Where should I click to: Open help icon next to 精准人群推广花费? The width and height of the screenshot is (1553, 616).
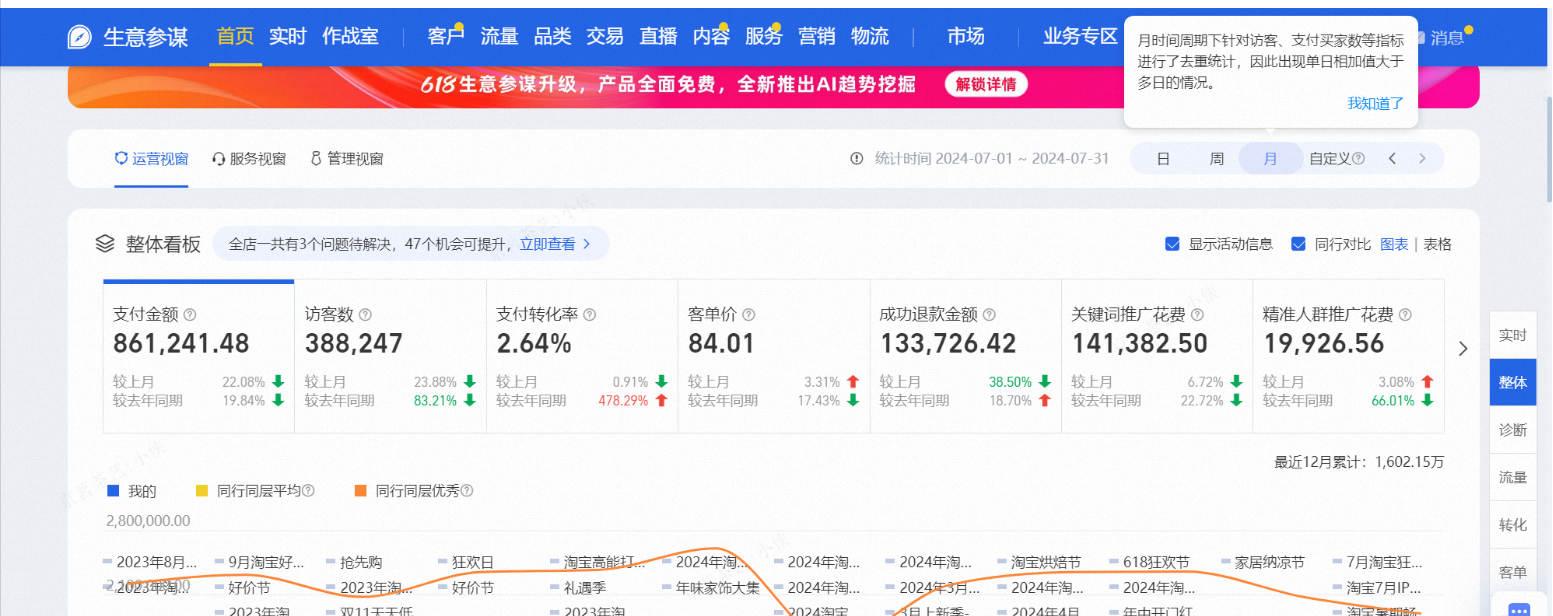point(1405,314)
